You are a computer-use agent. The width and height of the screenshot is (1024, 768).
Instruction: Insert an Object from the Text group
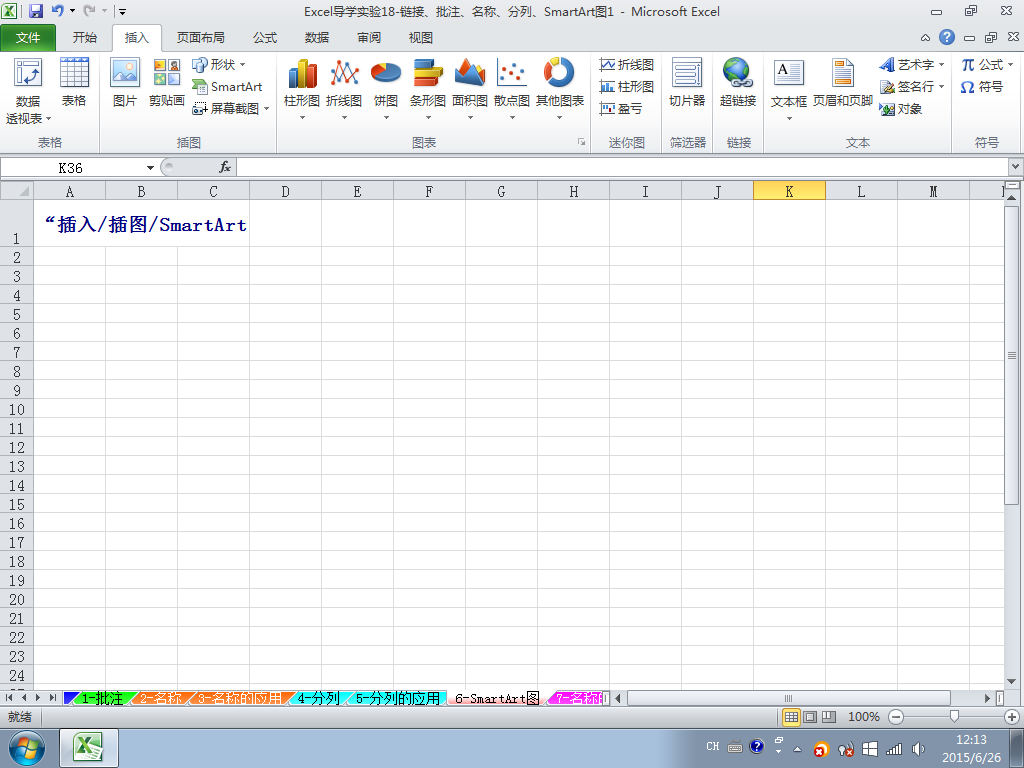(901, 108)
